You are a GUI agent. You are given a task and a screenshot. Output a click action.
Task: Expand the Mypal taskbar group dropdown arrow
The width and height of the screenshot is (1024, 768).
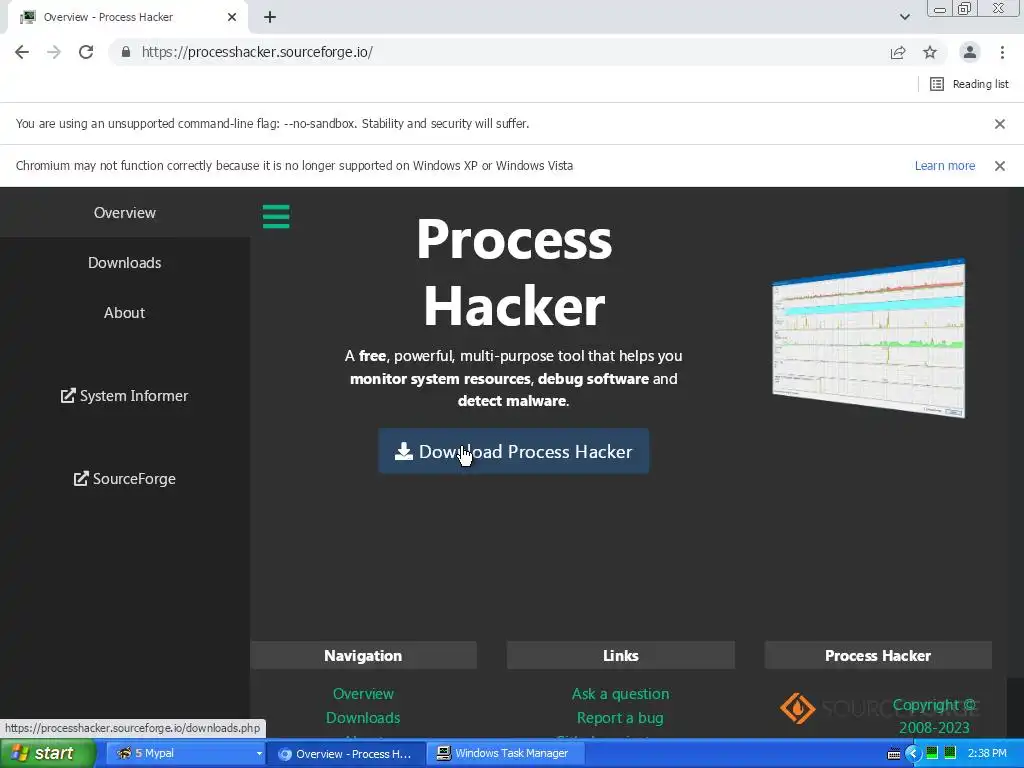click(x=259, y=754)
